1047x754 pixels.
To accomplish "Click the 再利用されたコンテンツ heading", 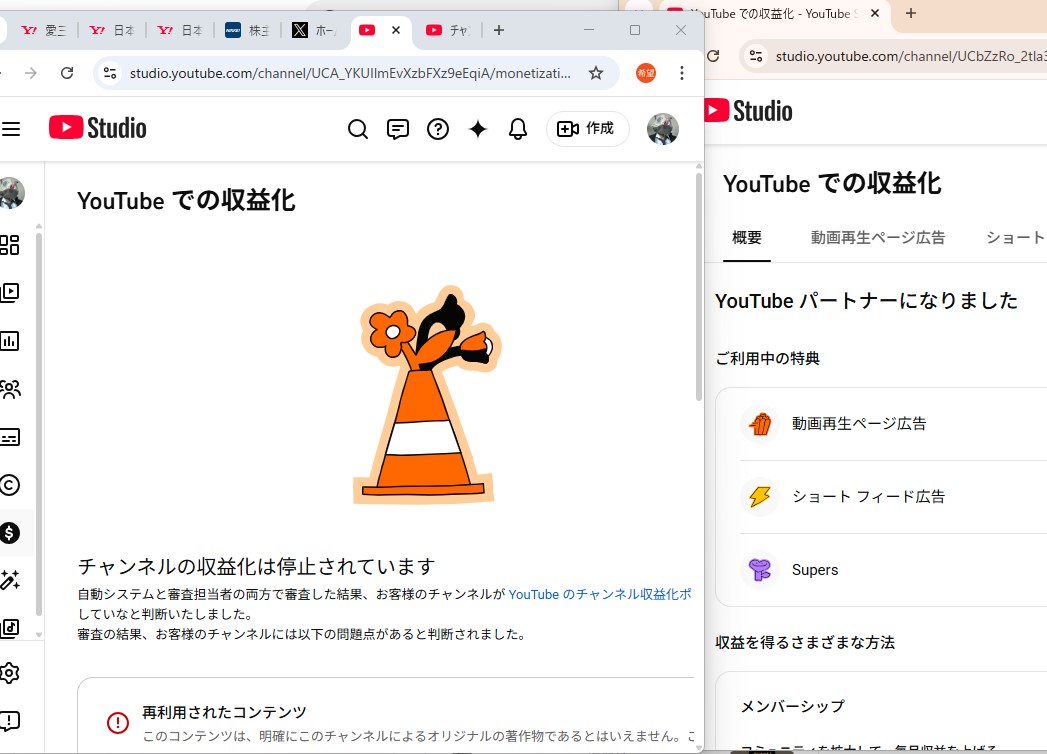I will point(224,713).
